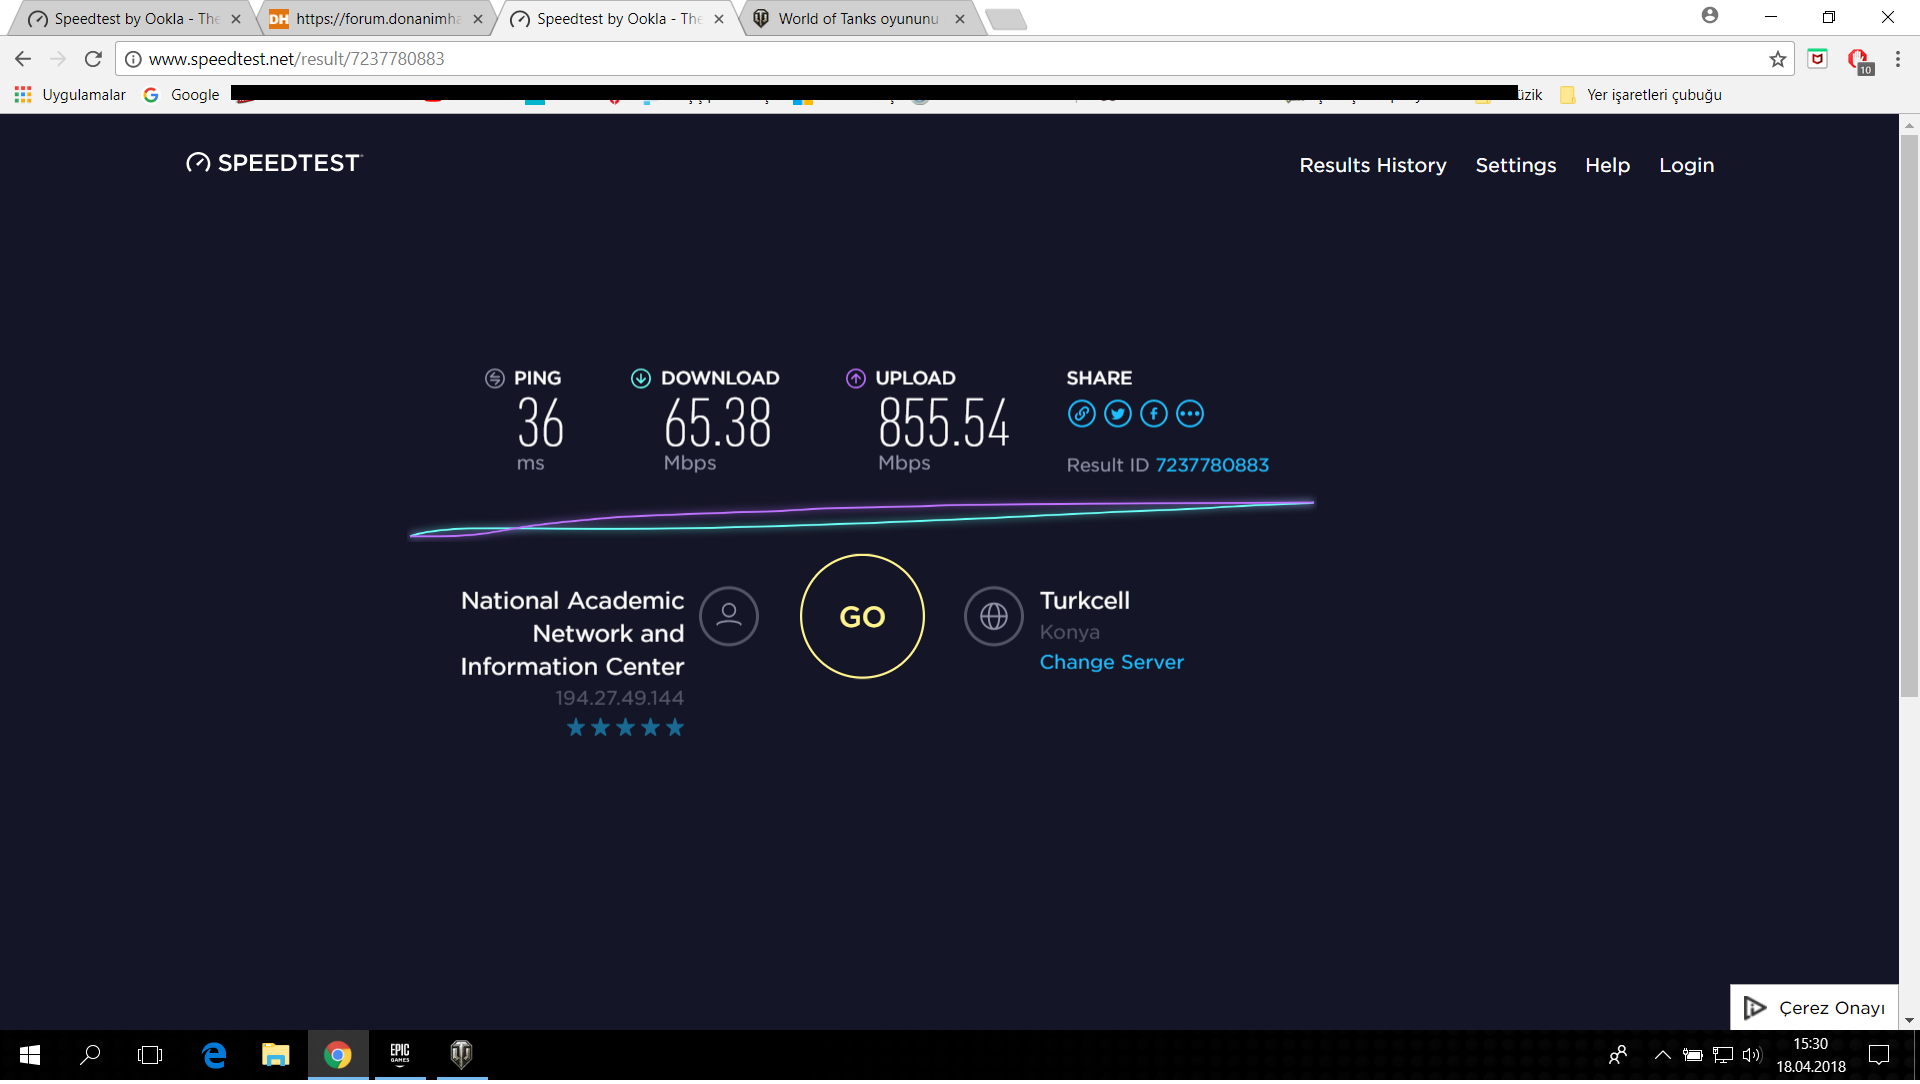Close the forum.donanimhaber tab
1920x1084 pixels.
[x=477, y=19]
